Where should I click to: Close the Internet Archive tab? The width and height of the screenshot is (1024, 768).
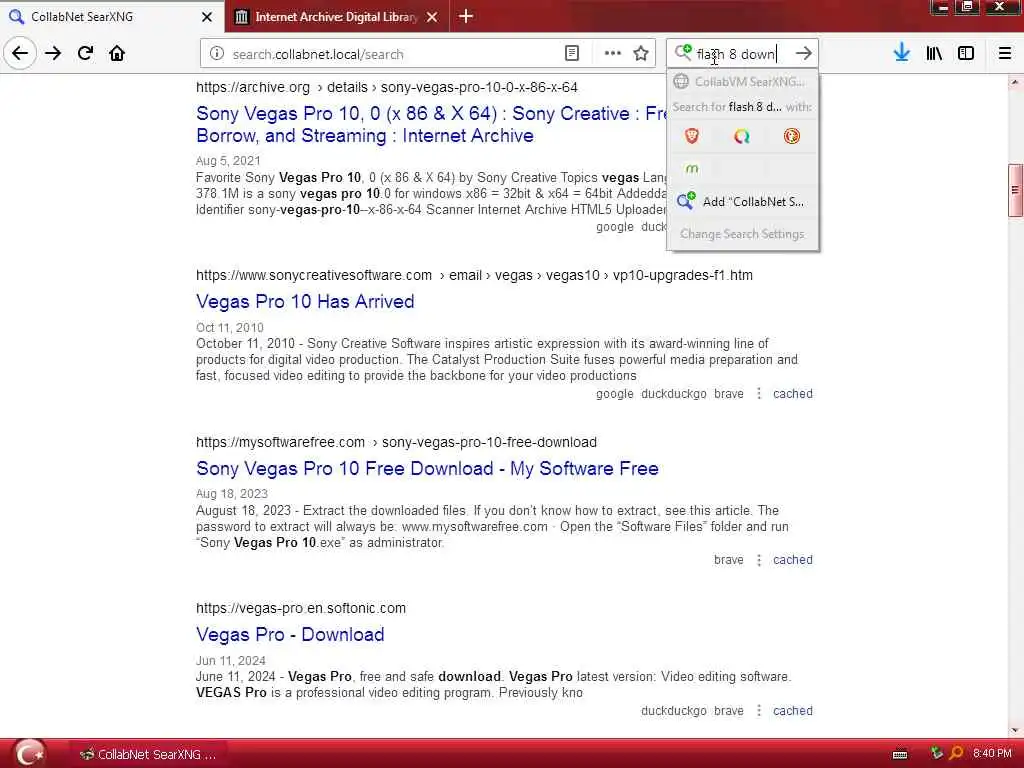coord(432,17)
